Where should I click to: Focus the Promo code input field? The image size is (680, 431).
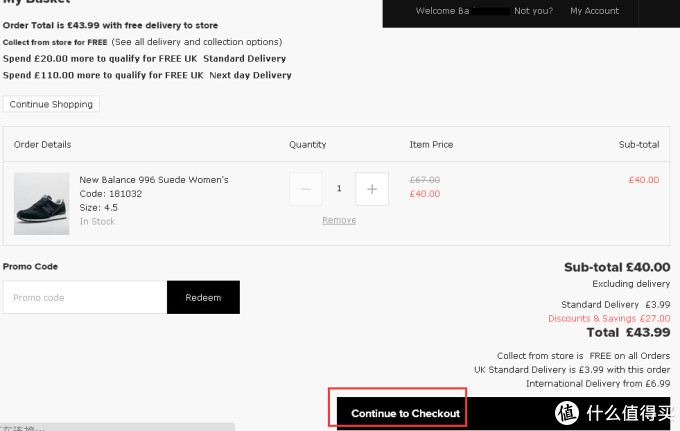pyautogui.click(x=85, y=297)
